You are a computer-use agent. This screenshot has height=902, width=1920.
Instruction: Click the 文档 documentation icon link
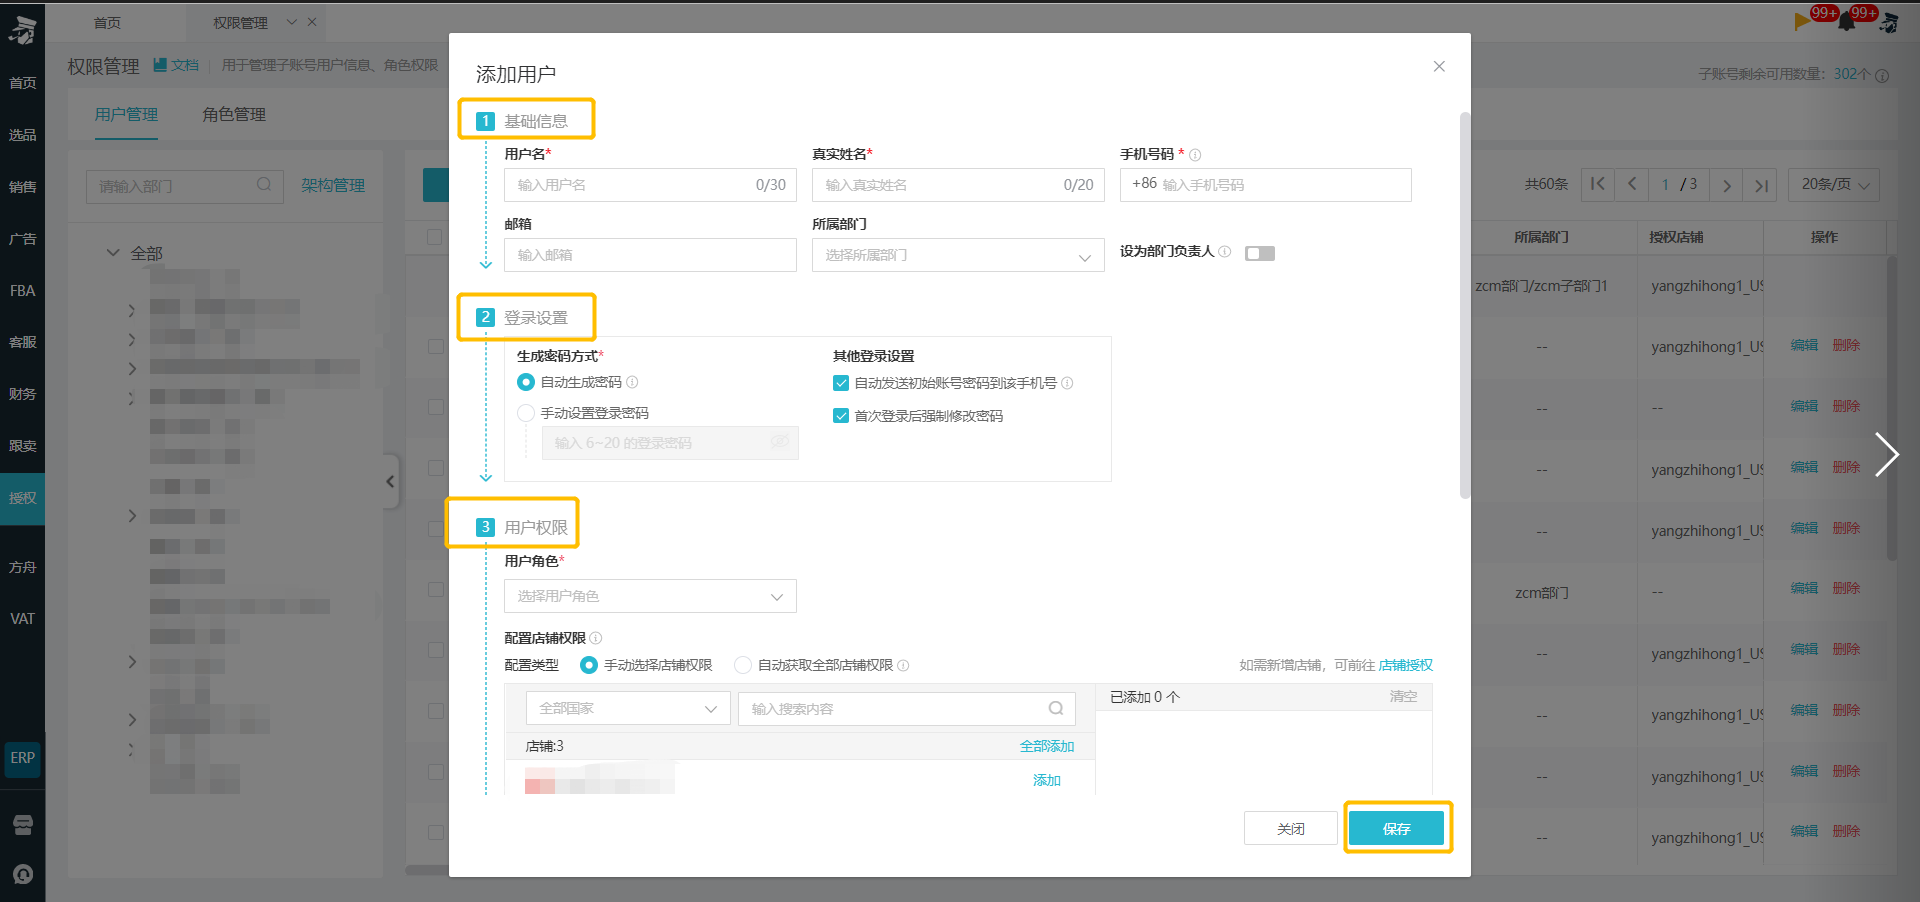(176, 65)
